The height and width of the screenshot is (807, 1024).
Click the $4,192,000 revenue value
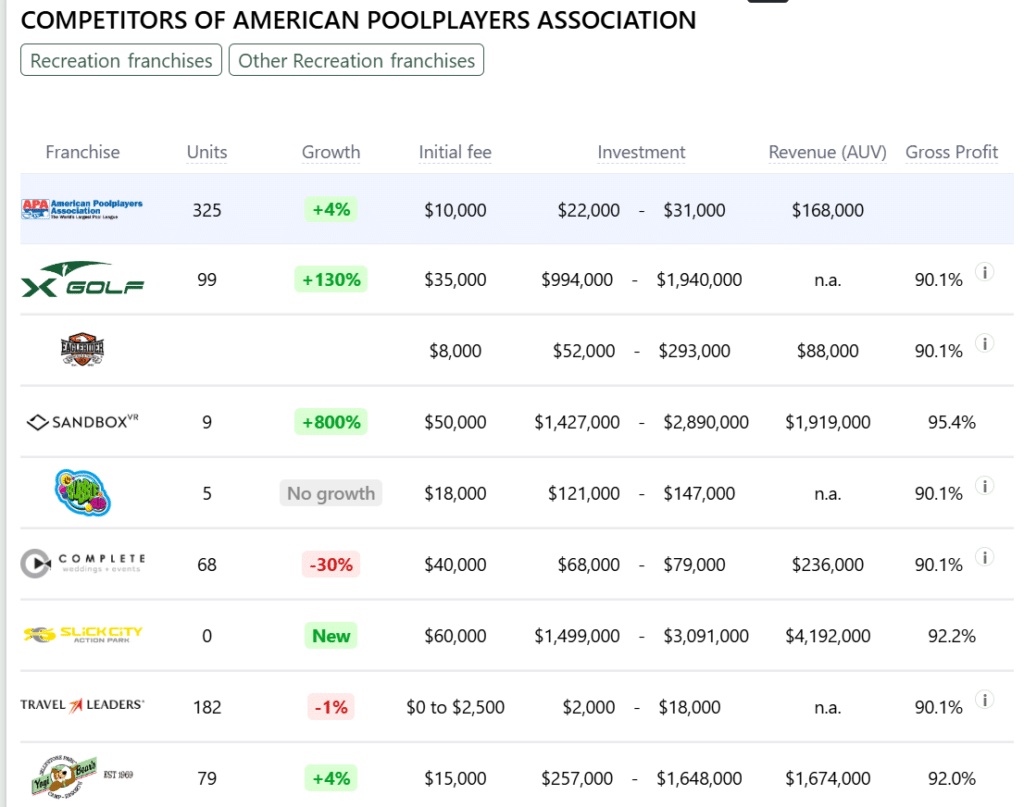point(827,636)
